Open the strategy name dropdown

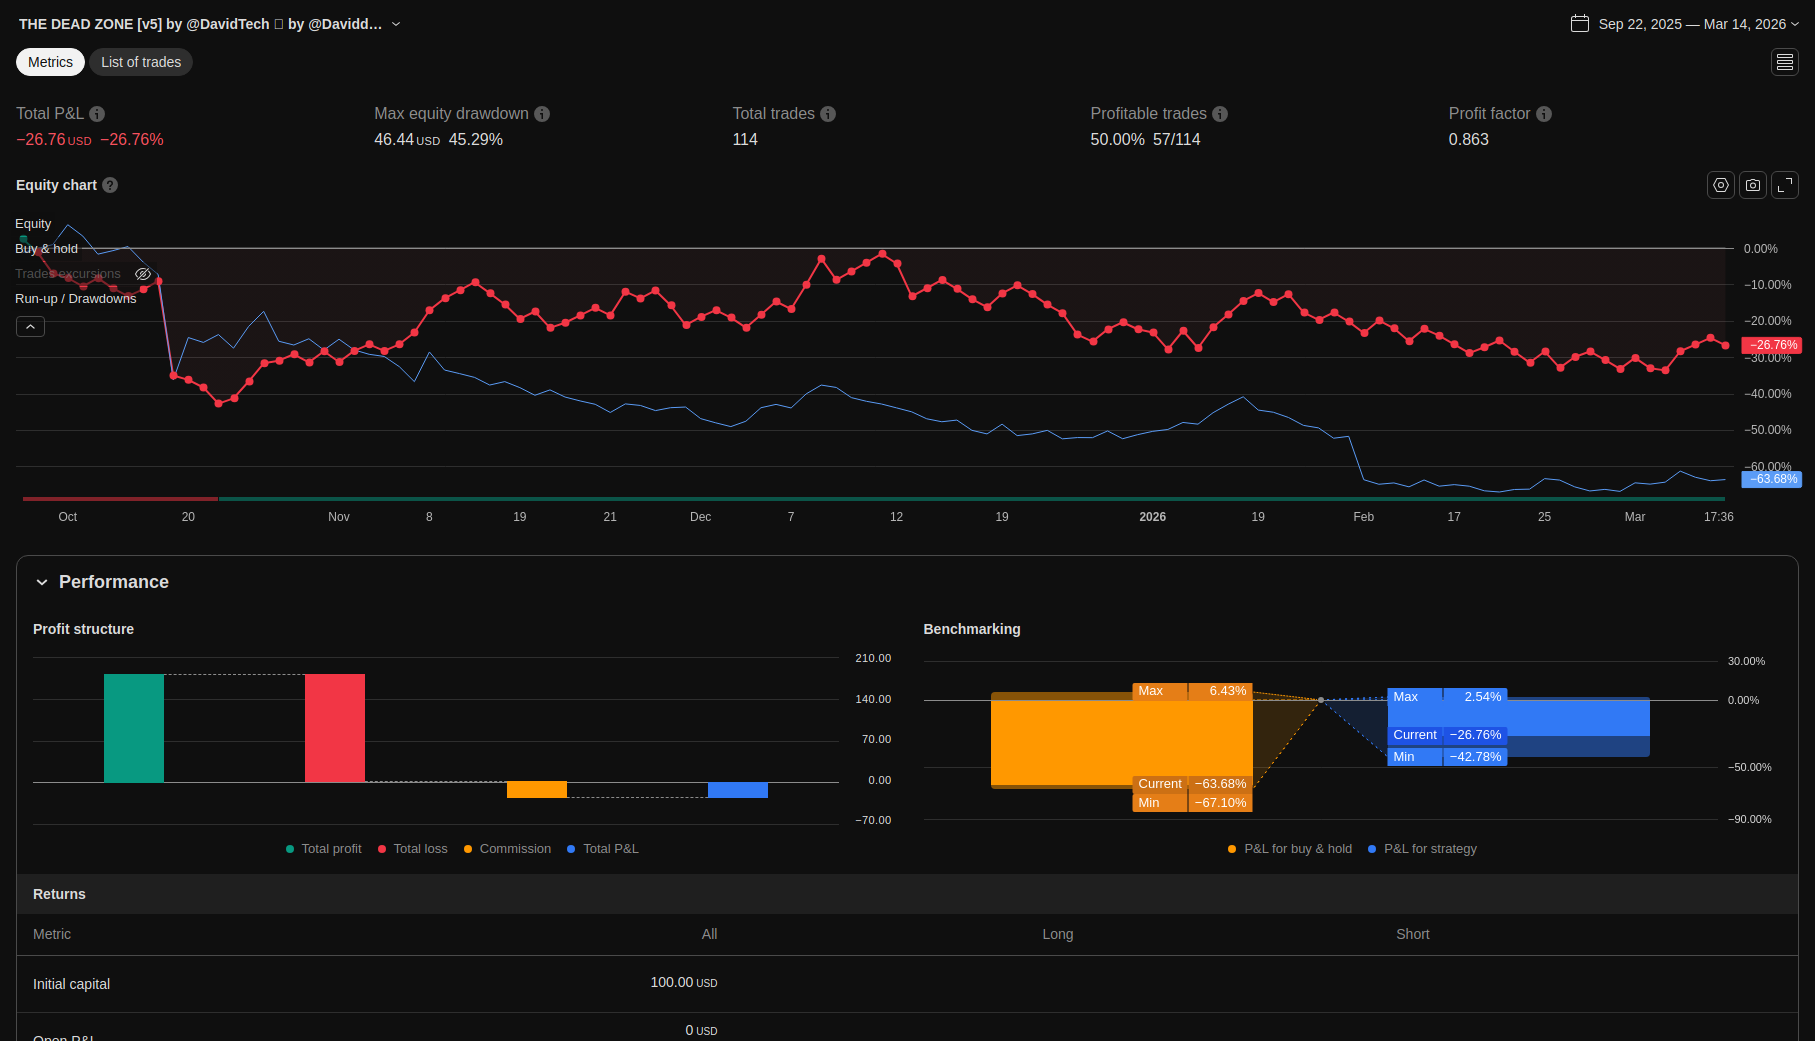coord(396,24)
